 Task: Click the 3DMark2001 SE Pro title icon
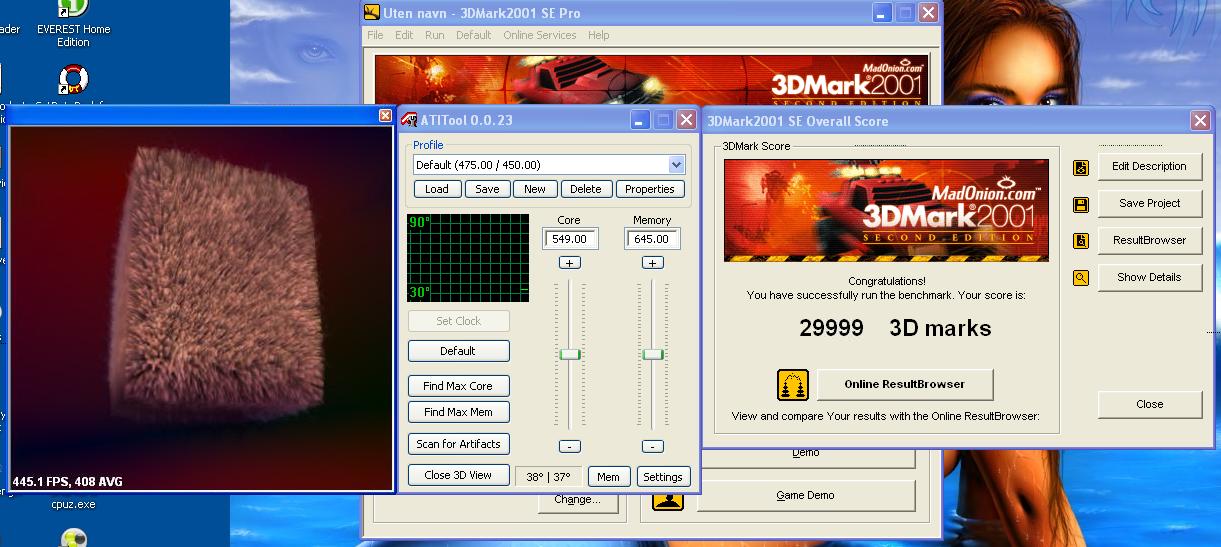372,13
